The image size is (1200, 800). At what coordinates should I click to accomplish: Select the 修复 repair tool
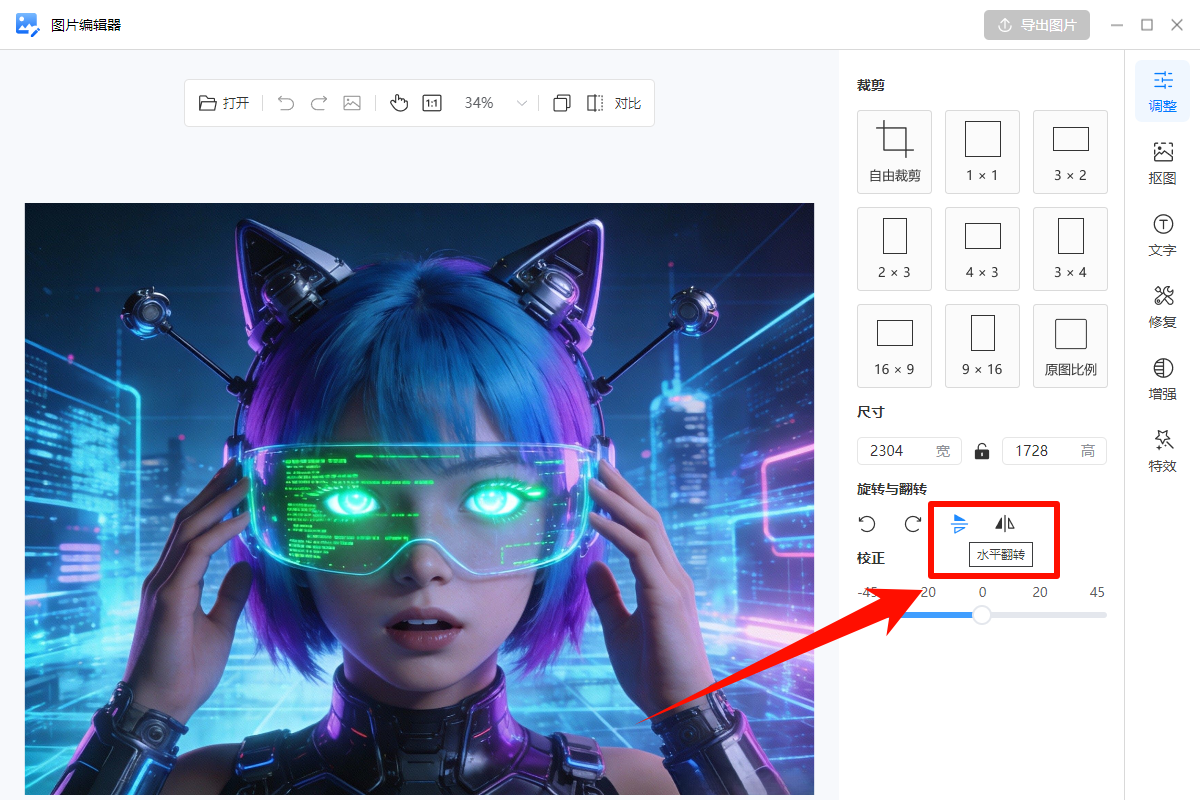pyautogui.click(x=1162, y=307)
